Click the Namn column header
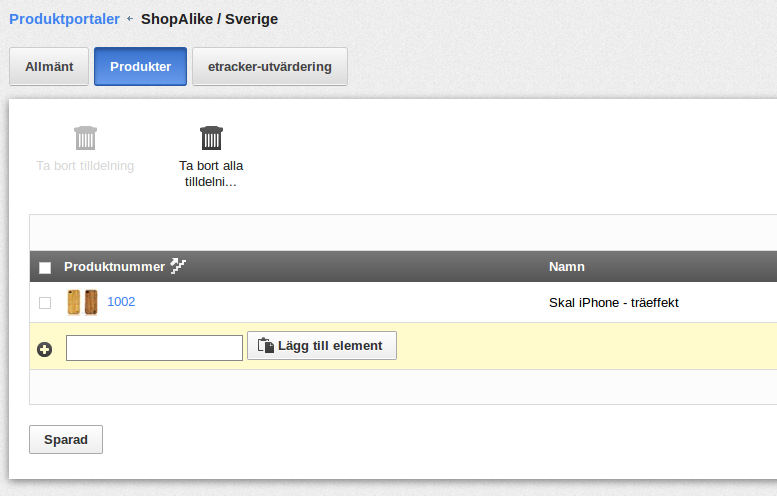 click(566, 267)
